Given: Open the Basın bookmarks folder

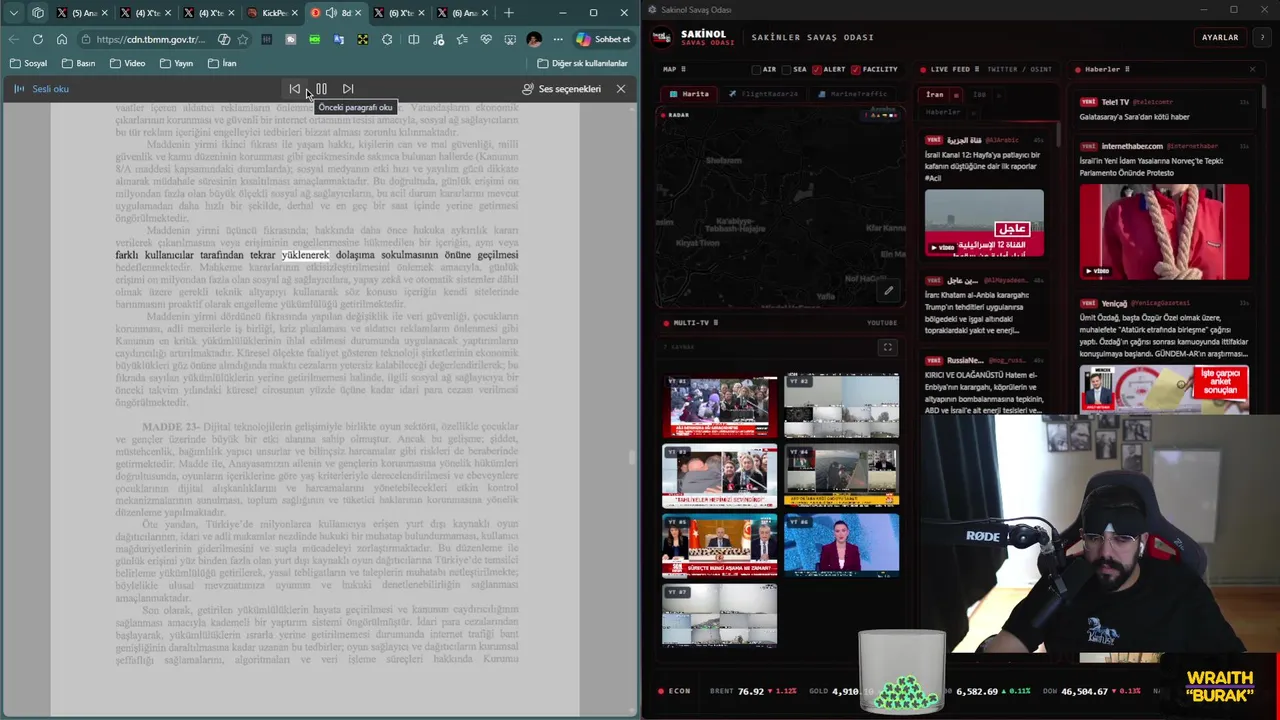Looking at the screenshot, I should click(x=78, y=63).
